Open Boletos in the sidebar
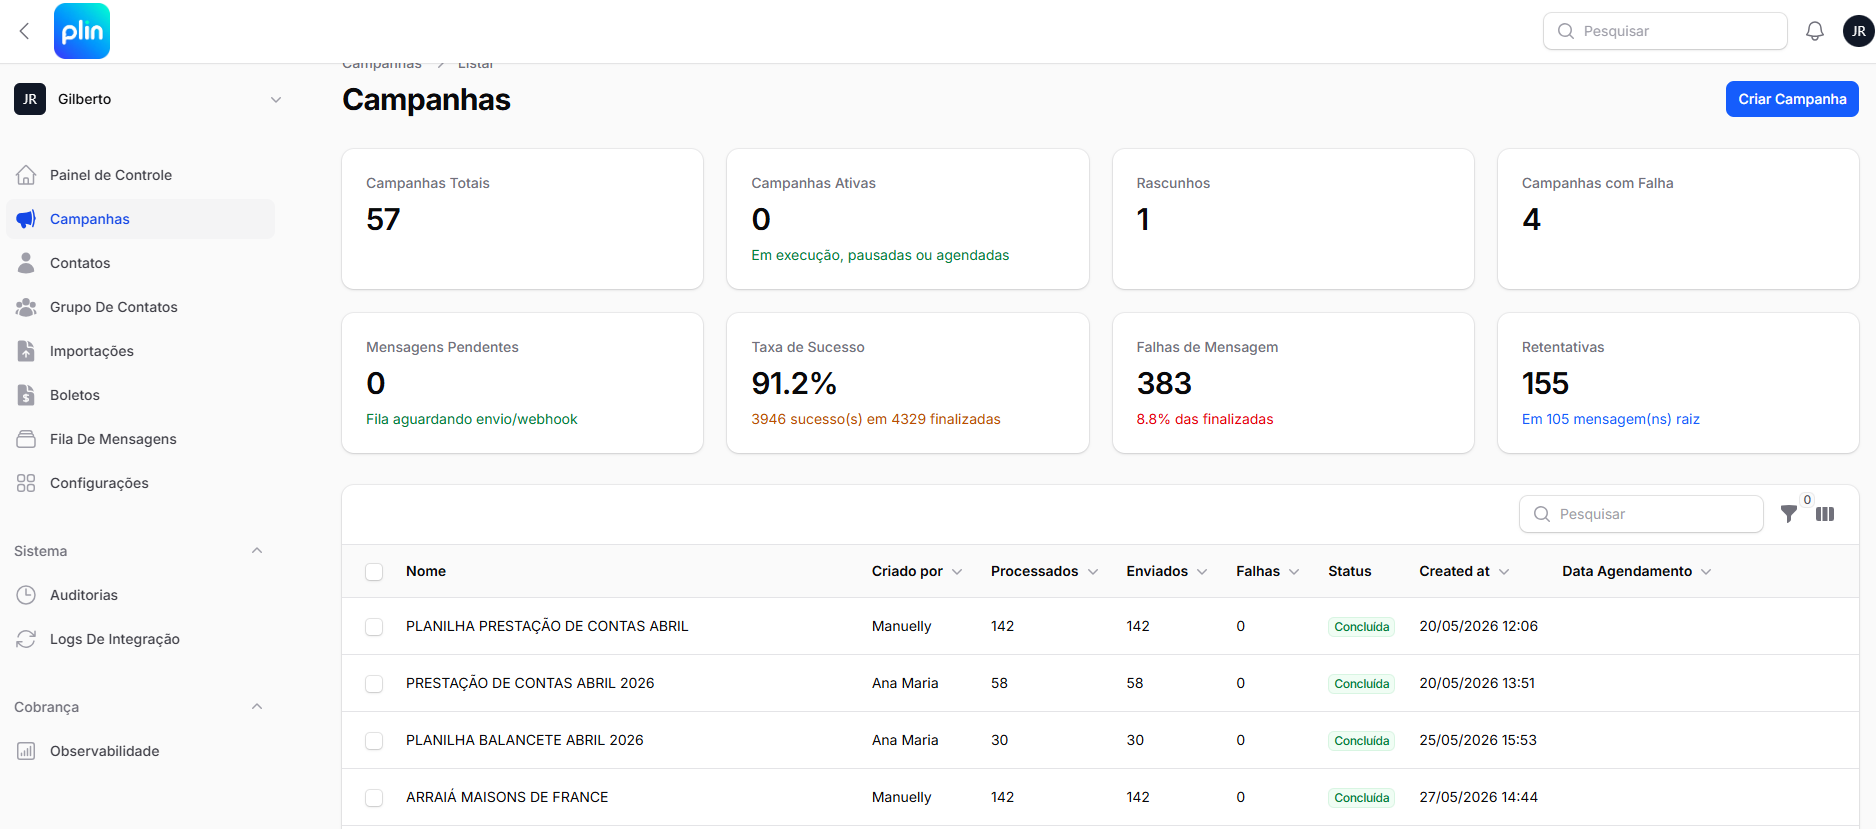1876x829 pixels. (x=140, y=395)
